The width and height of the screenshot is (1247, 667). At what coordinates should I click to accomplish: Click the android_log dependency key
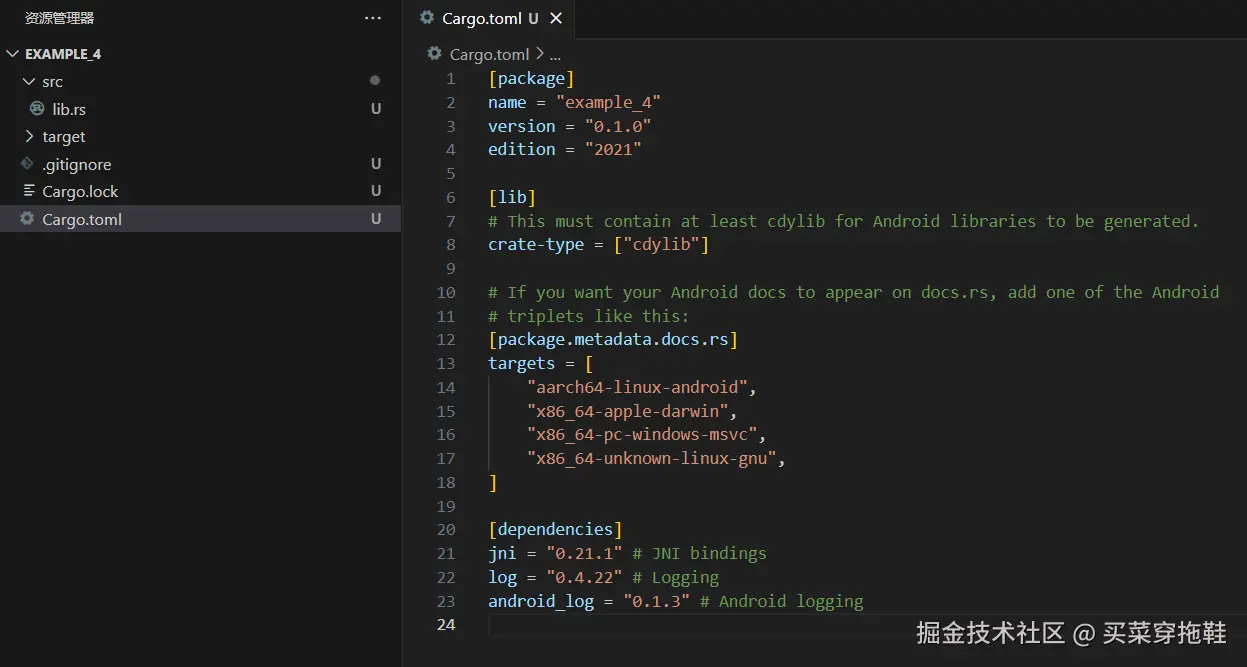tap(541, 601)
